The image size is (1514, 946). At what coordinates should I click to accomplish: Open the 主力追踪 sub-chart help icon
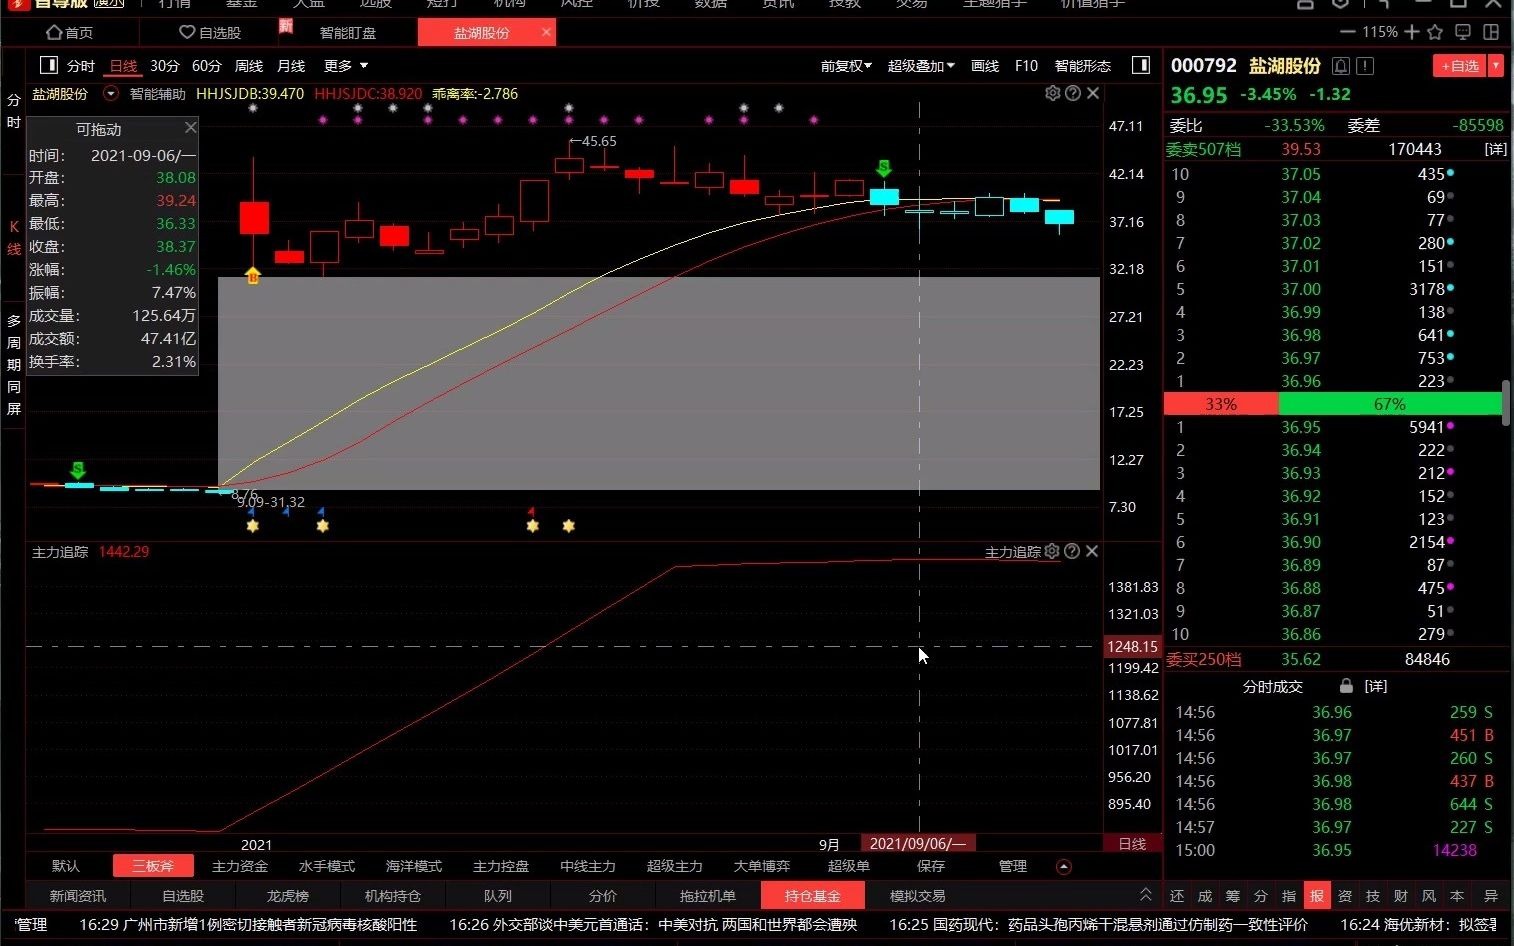tap(1072, 551)
